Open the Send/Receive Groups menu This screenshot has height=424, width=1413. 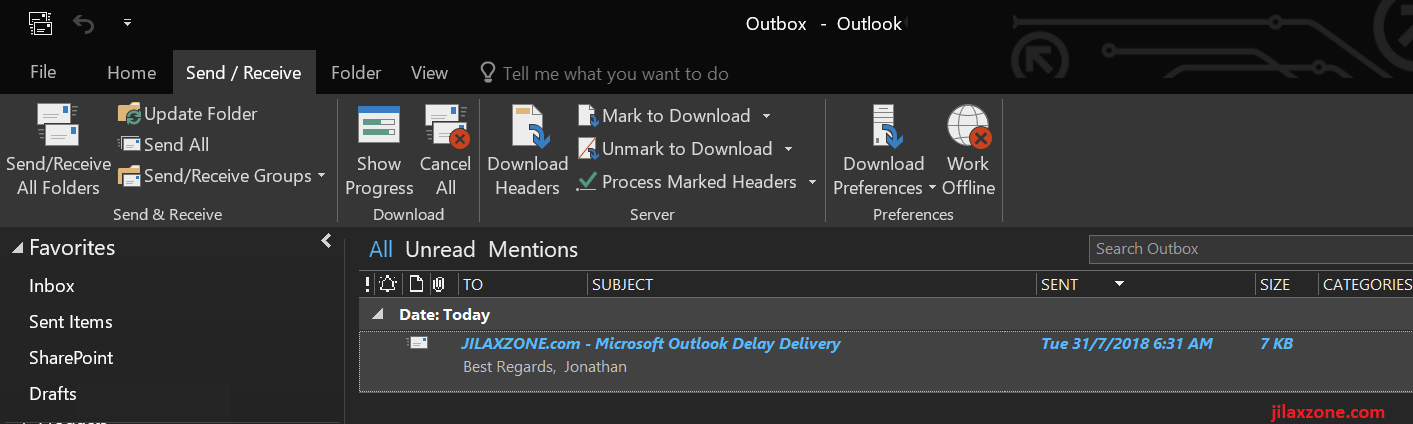222,176
